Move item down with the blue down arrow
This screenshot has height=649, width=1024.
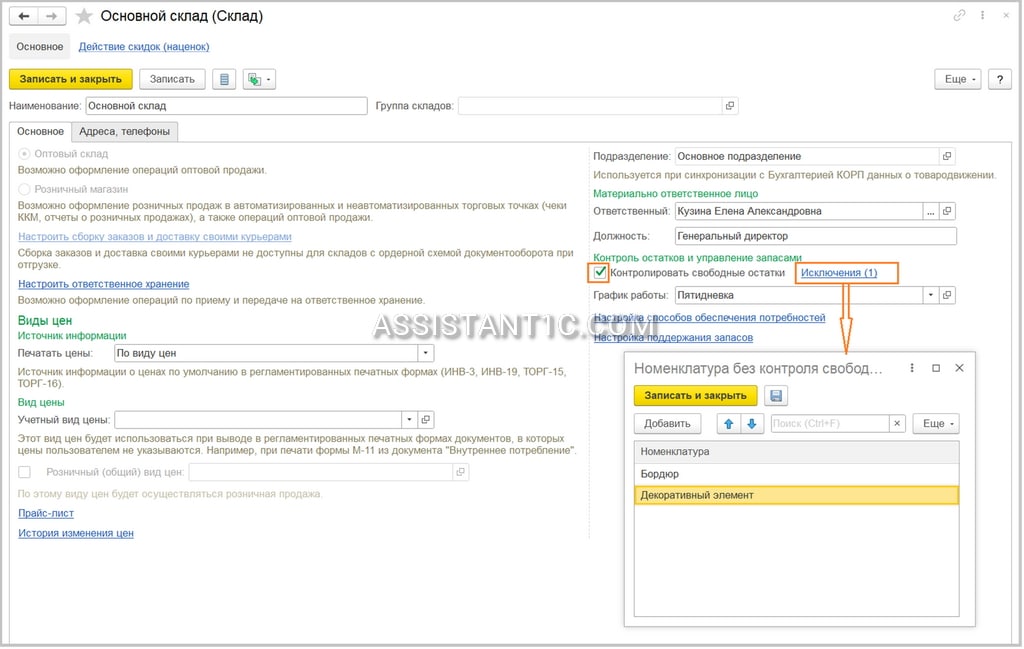tap(752, 424)
